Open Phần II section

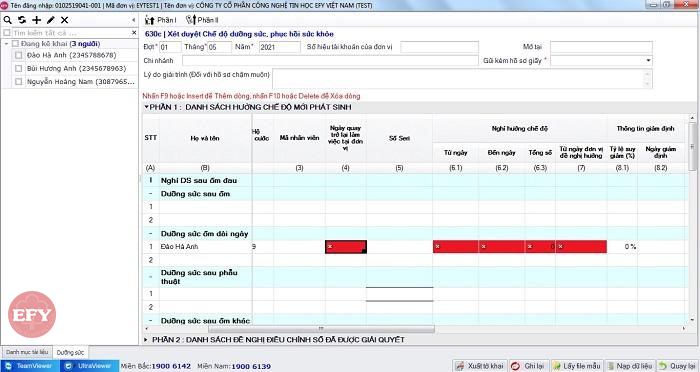pos(202,20)
